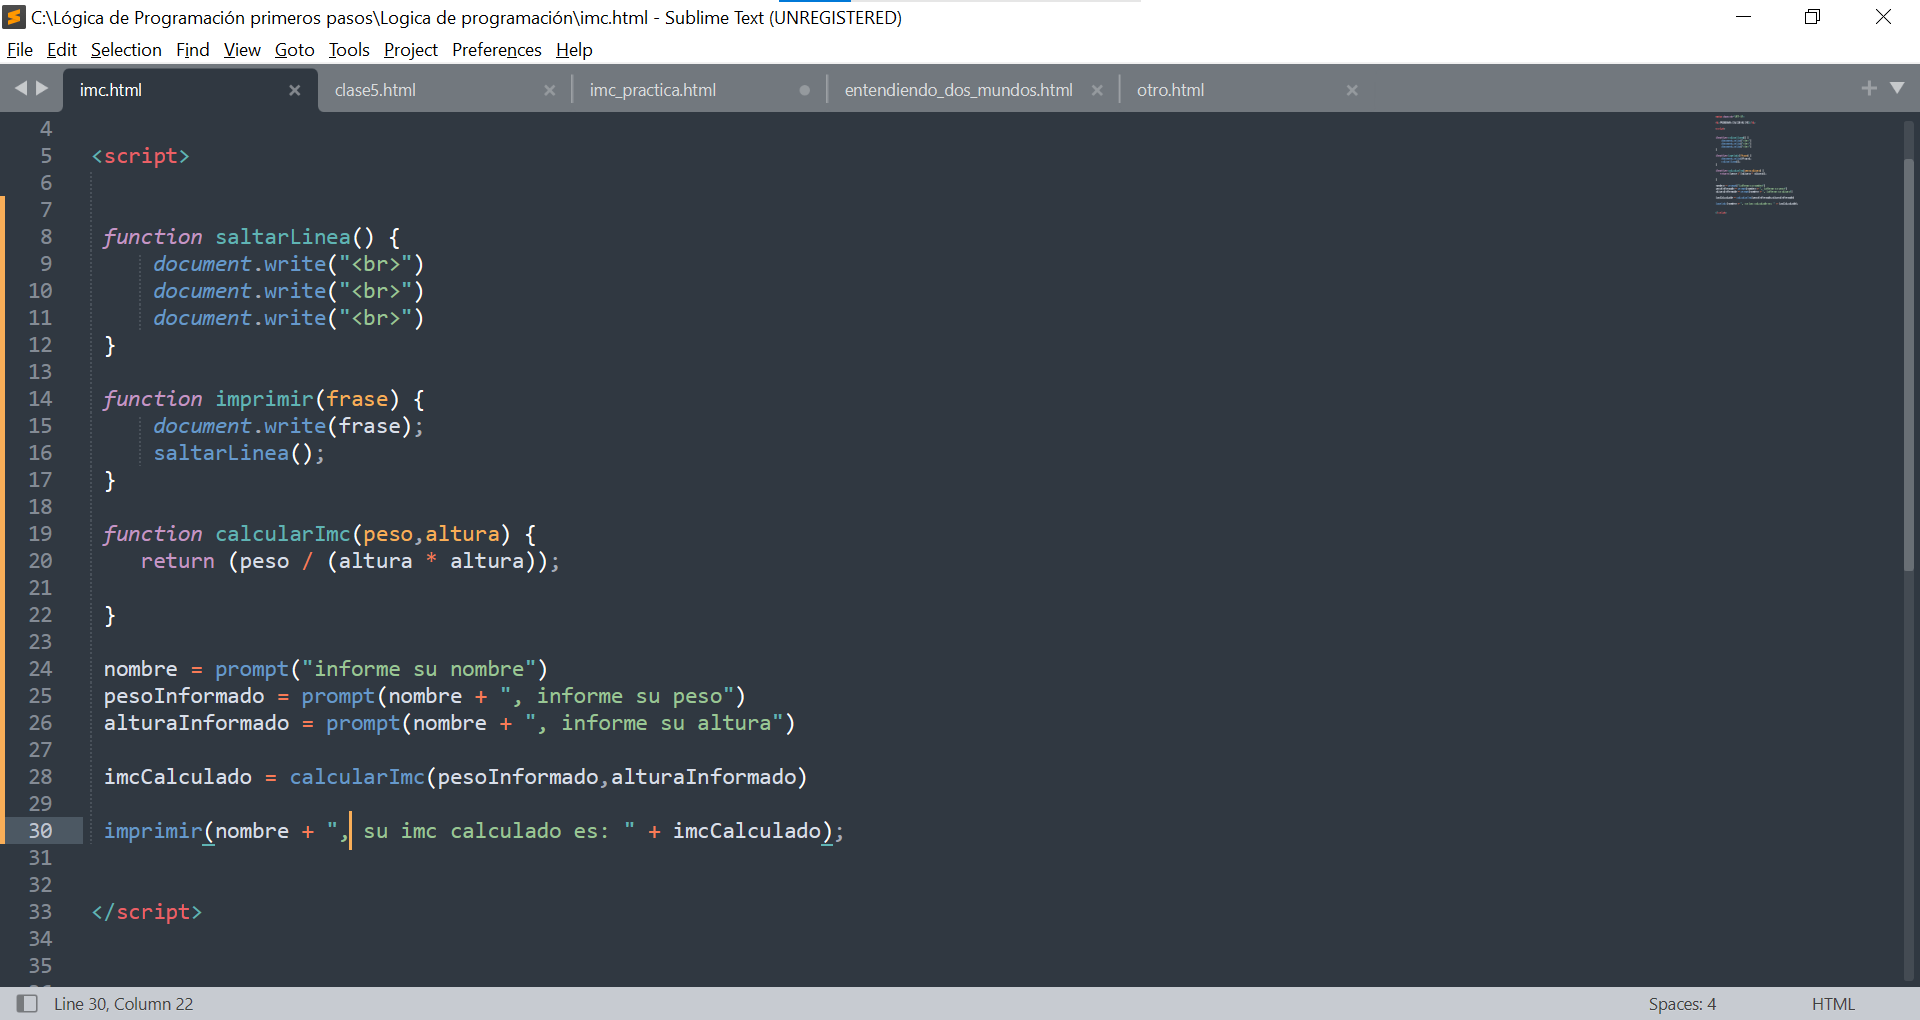Open the File menu
1920x1020 pixels.
coord(19,50)
